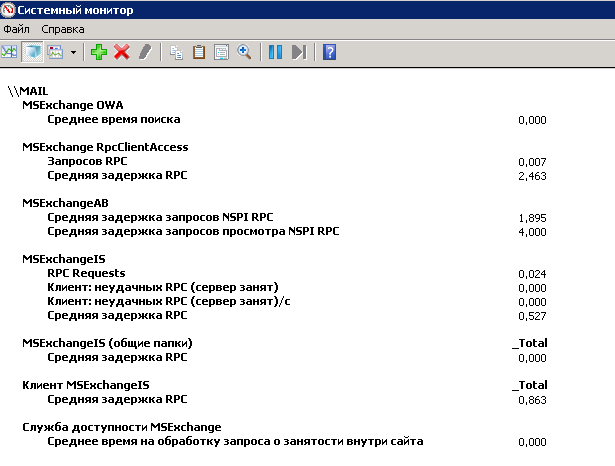Click the Update Data step button

pyautogui.click(x=299, y=52)
